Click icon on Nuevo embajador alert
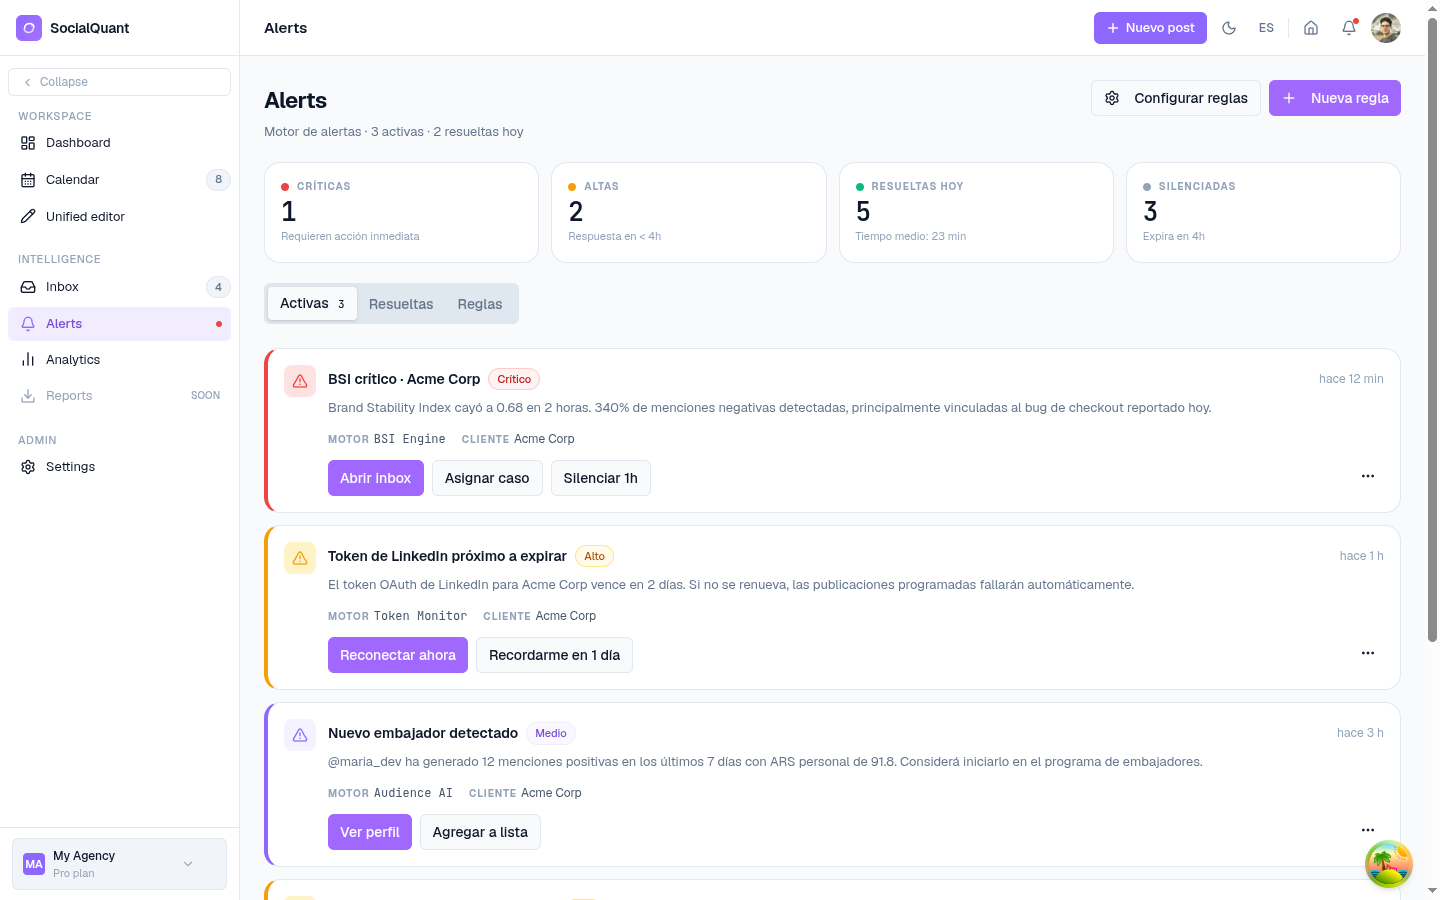 pyautogui.click(x=300, y=735)
